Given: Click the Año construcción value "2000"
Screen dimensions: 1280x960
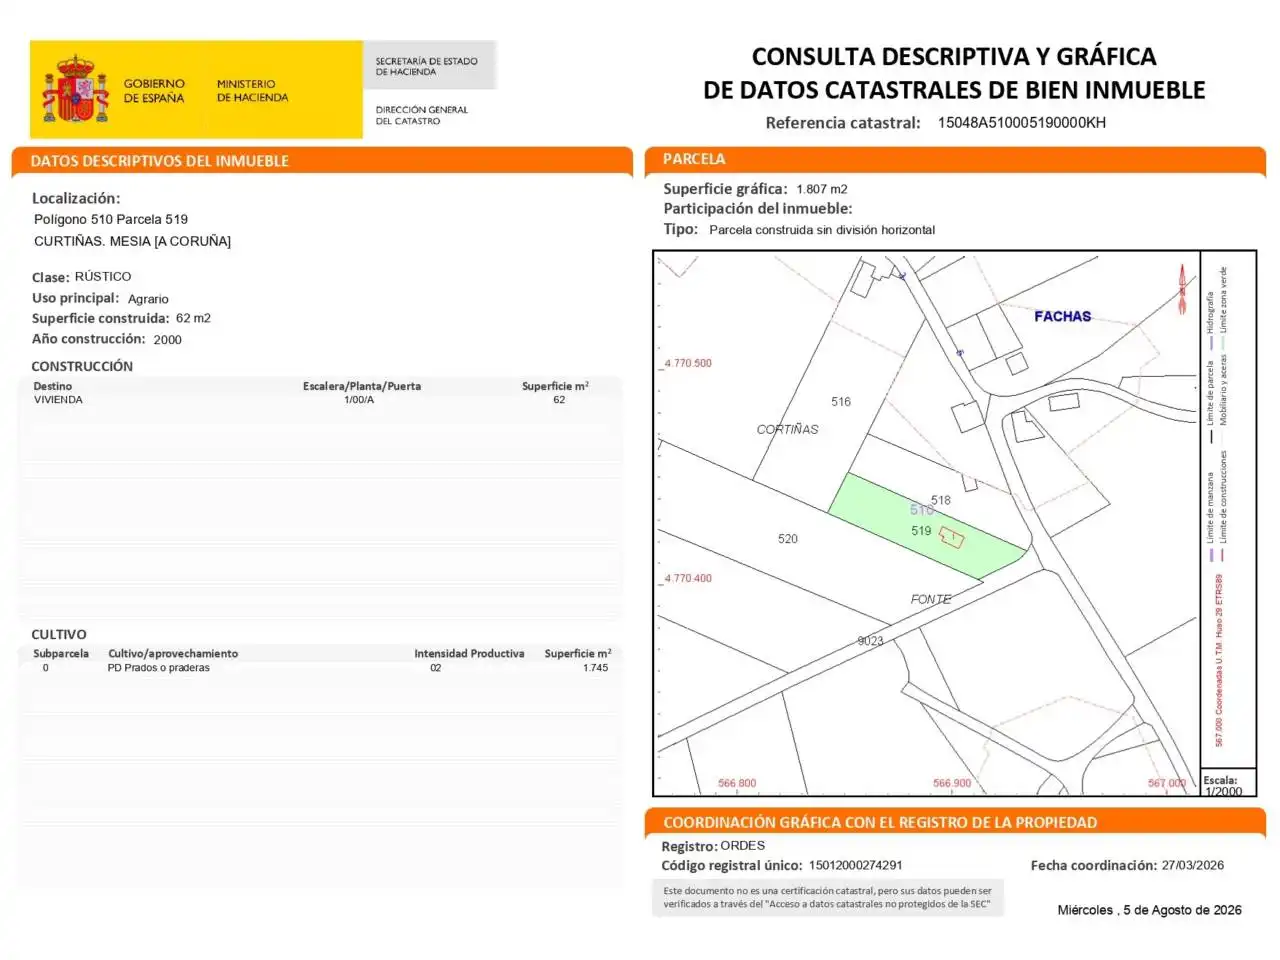Looking at the screenshot, I should tap(167, 340).
